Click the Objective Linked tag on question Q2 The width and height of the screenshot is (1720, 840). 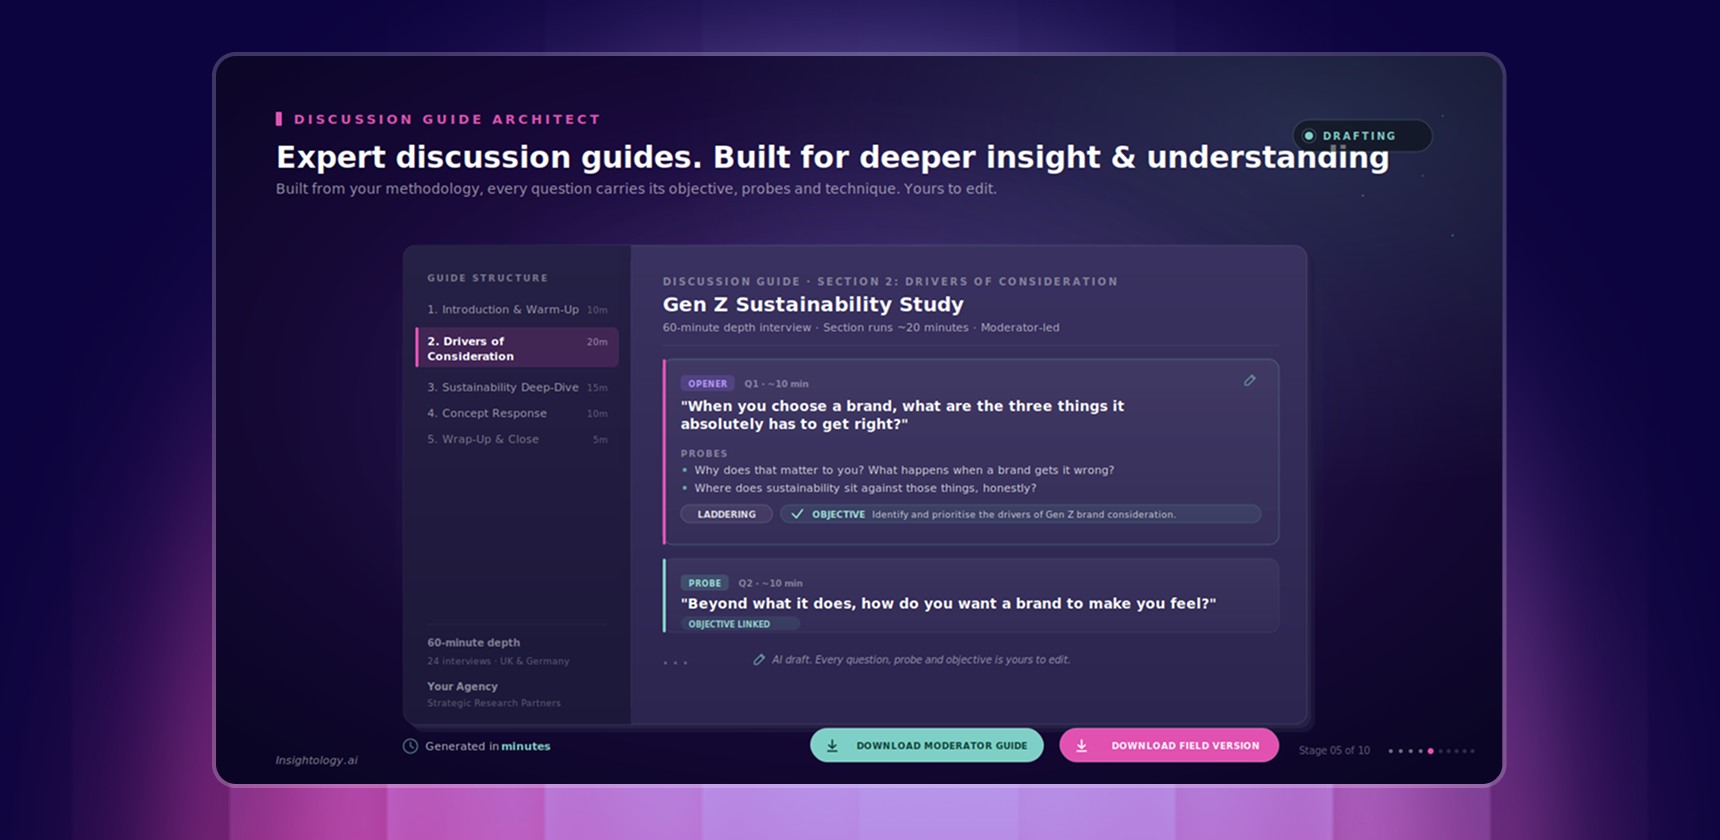pos(740,624)
